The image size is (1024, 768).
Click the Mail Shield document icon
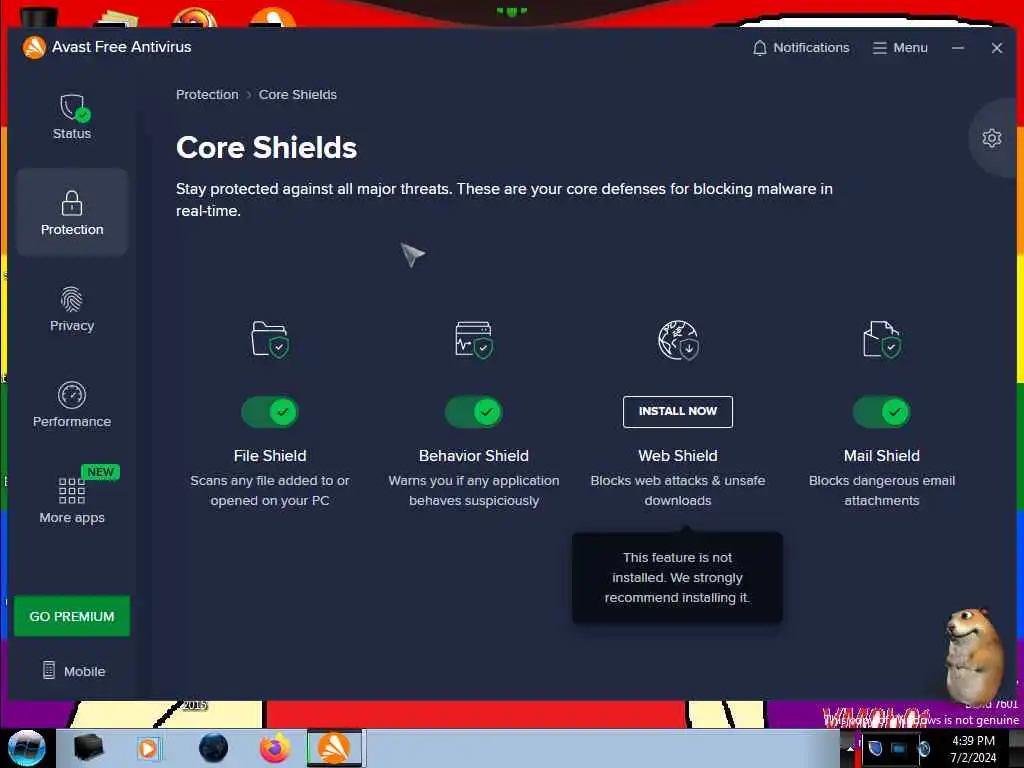tap(882, 339)
